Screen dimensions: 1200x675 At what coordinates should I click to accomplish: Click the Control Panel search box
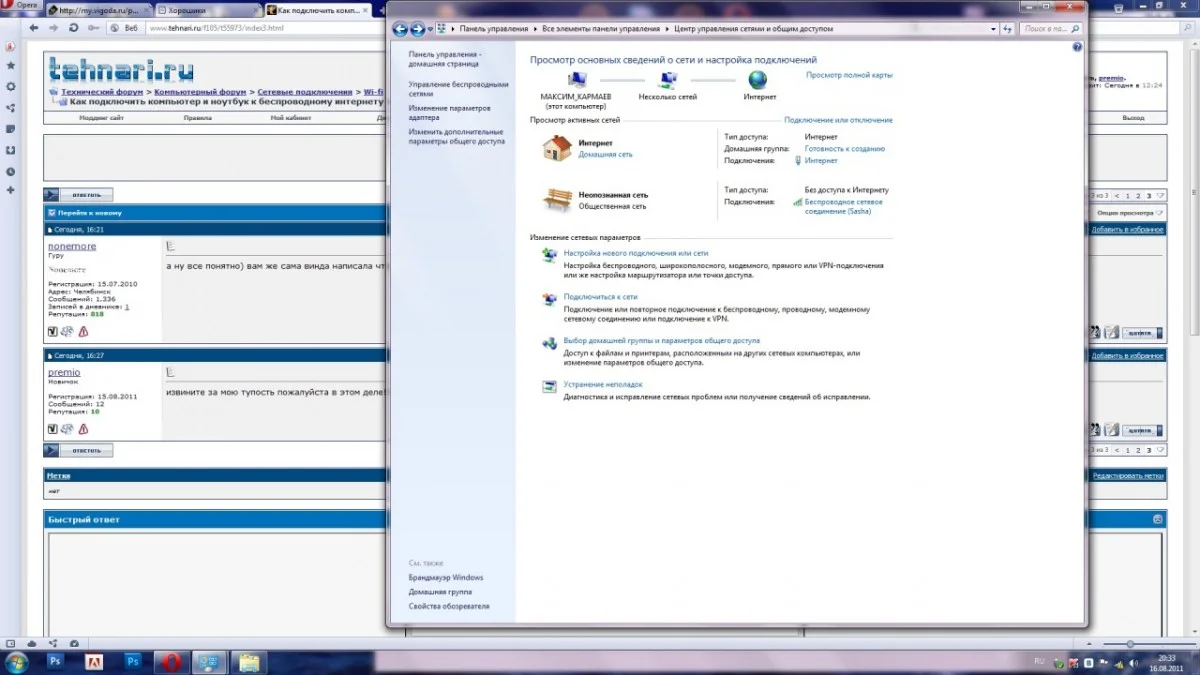pyautogui.click(x=1050, y=29)
